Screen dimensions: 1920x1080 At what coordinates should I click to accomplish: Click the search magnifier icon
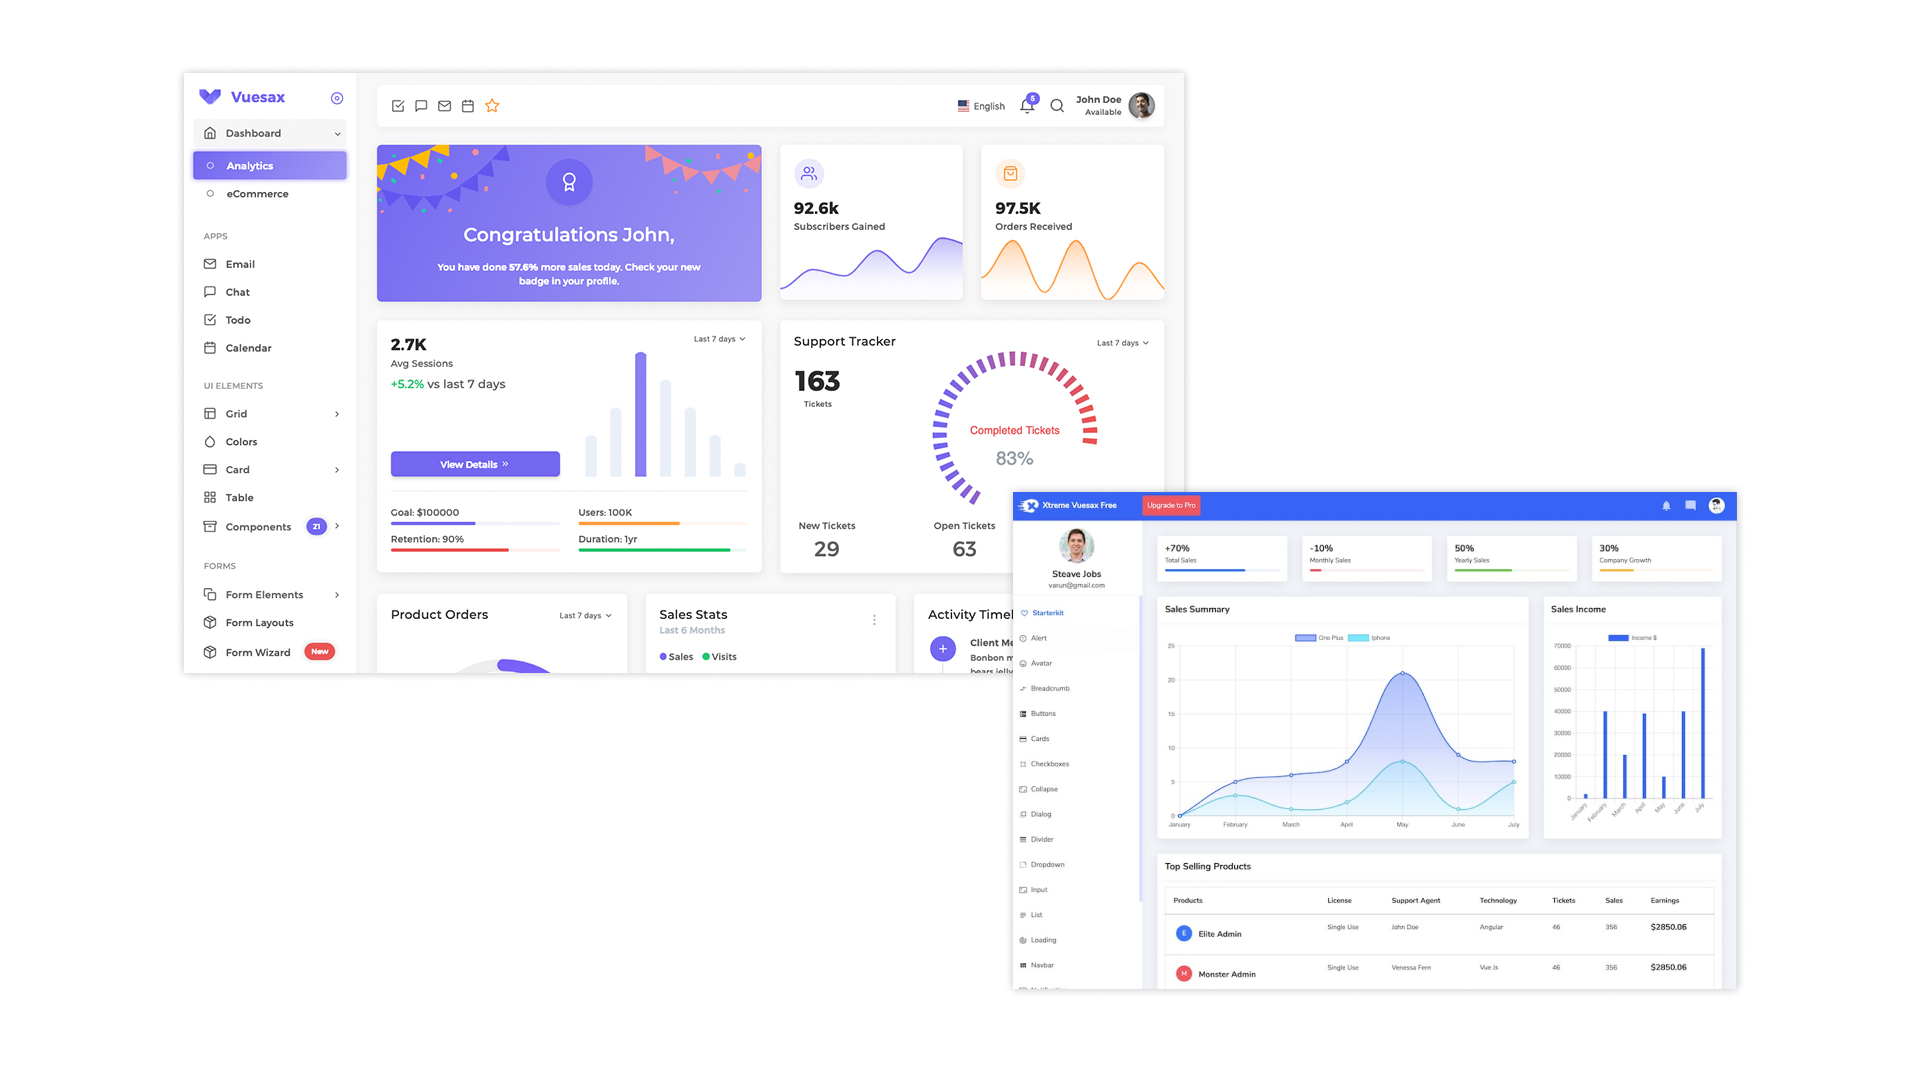coord(1056,105)
